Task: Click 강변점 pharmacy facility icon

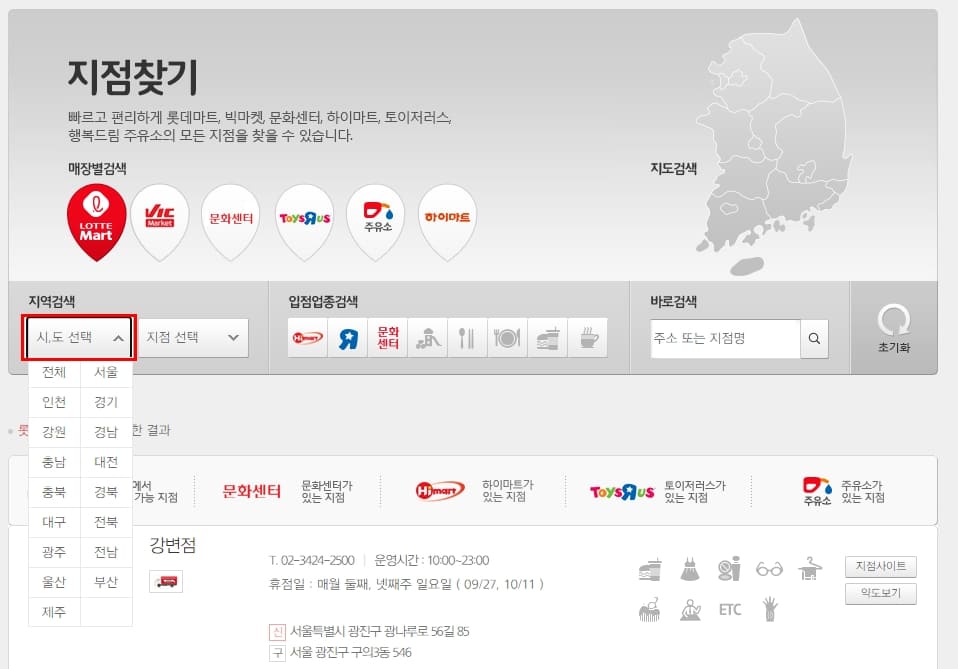Action: point(690,610)
